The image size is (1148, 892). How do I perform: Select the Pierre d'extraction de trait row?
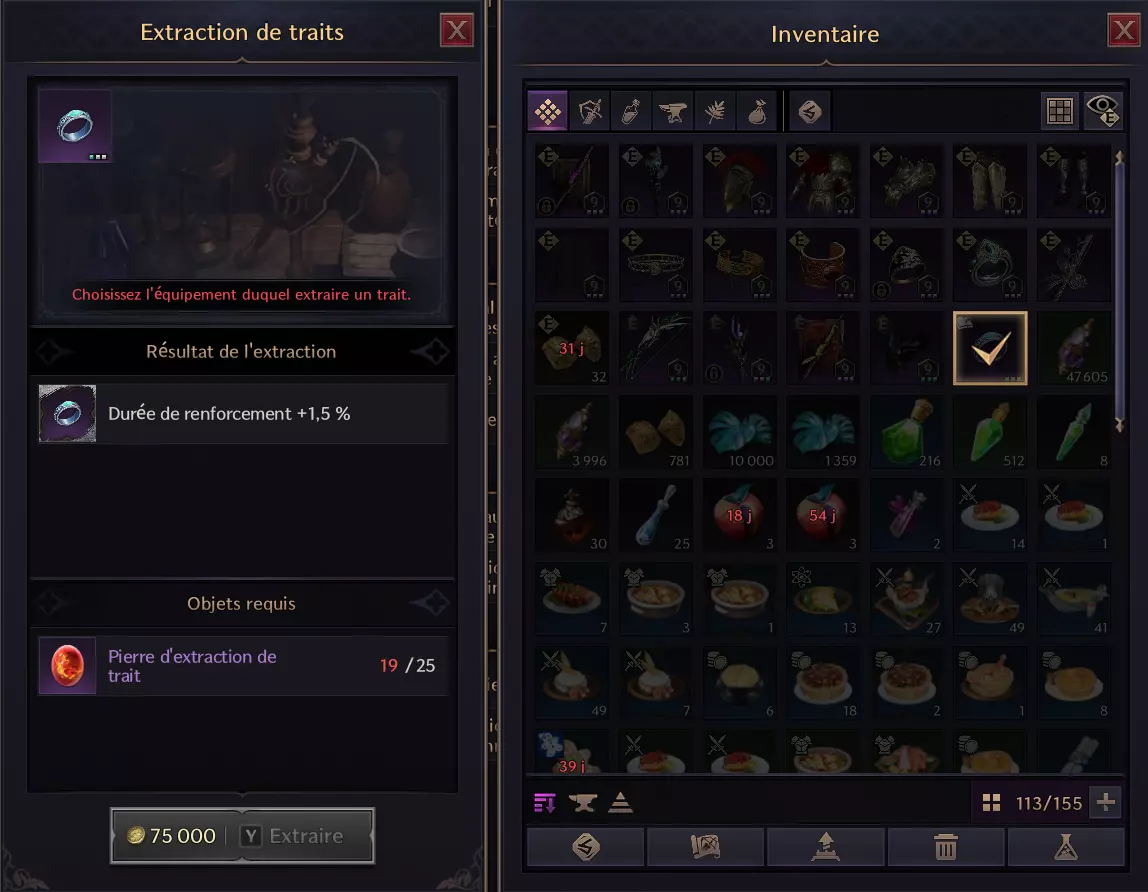point(243,666)
